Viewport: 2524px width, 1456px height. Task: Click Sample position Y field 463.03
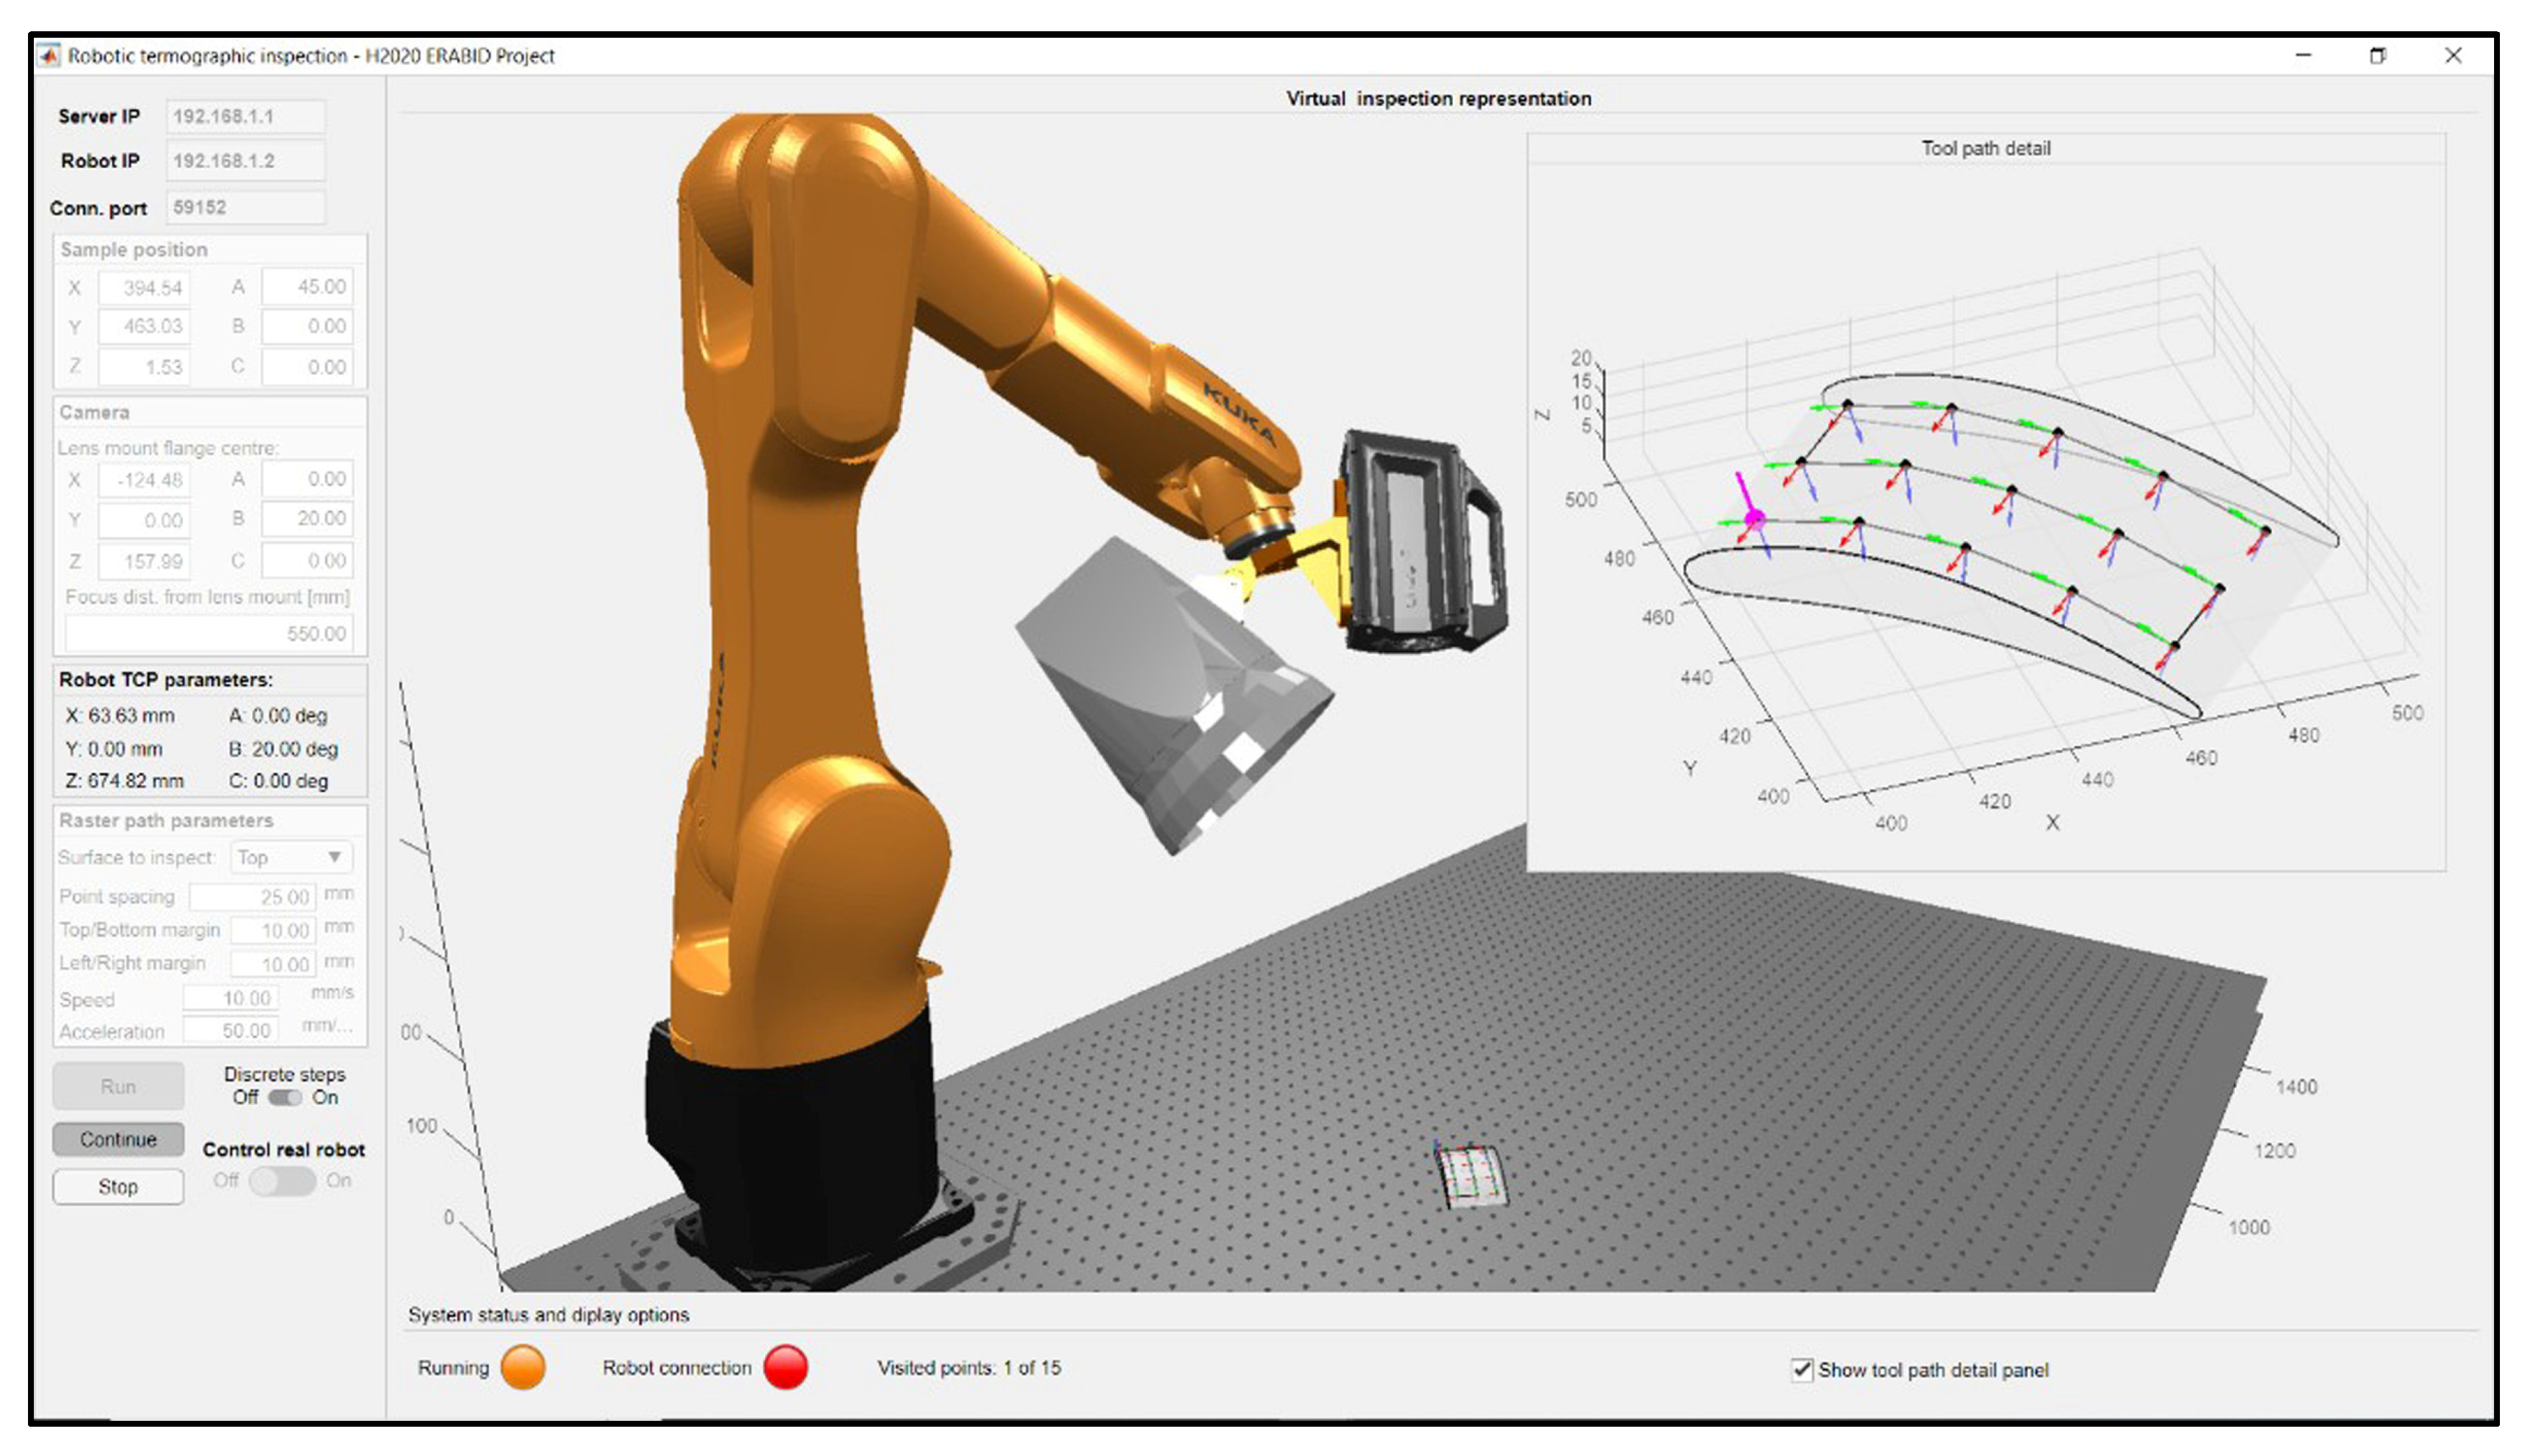pyautogui.click(x=144, y=326)
